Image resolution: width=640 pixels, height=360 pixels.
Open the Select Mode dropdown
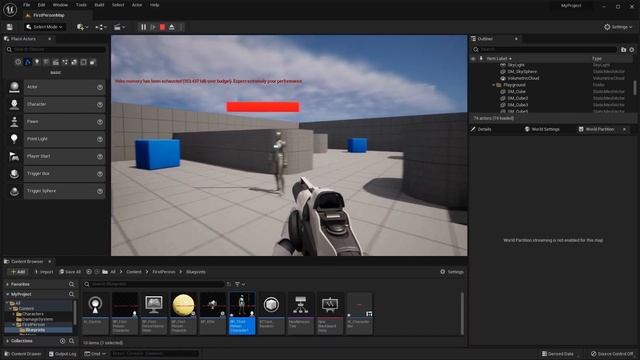click(x=44, y=27)
